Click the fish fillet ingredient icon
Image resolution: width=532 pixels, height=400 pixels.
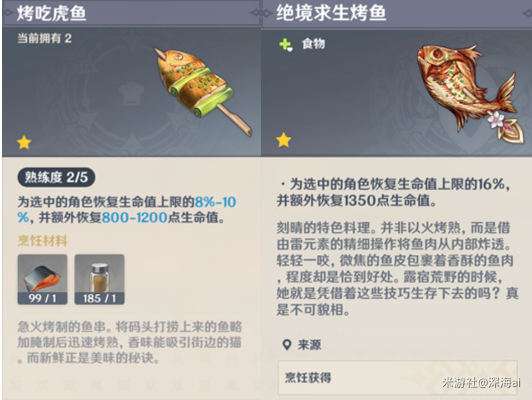point(42,279)
